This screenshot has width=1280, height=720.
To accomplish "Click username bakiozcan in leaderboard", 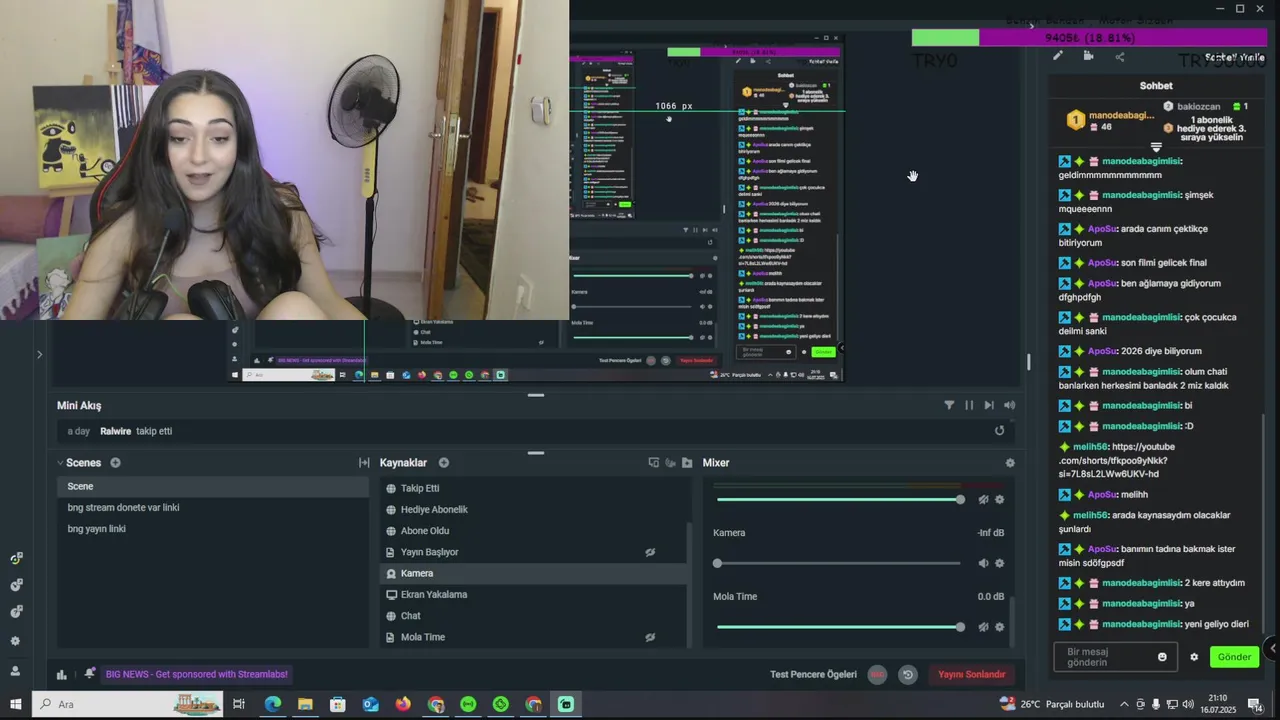I will pos(1198,106).
